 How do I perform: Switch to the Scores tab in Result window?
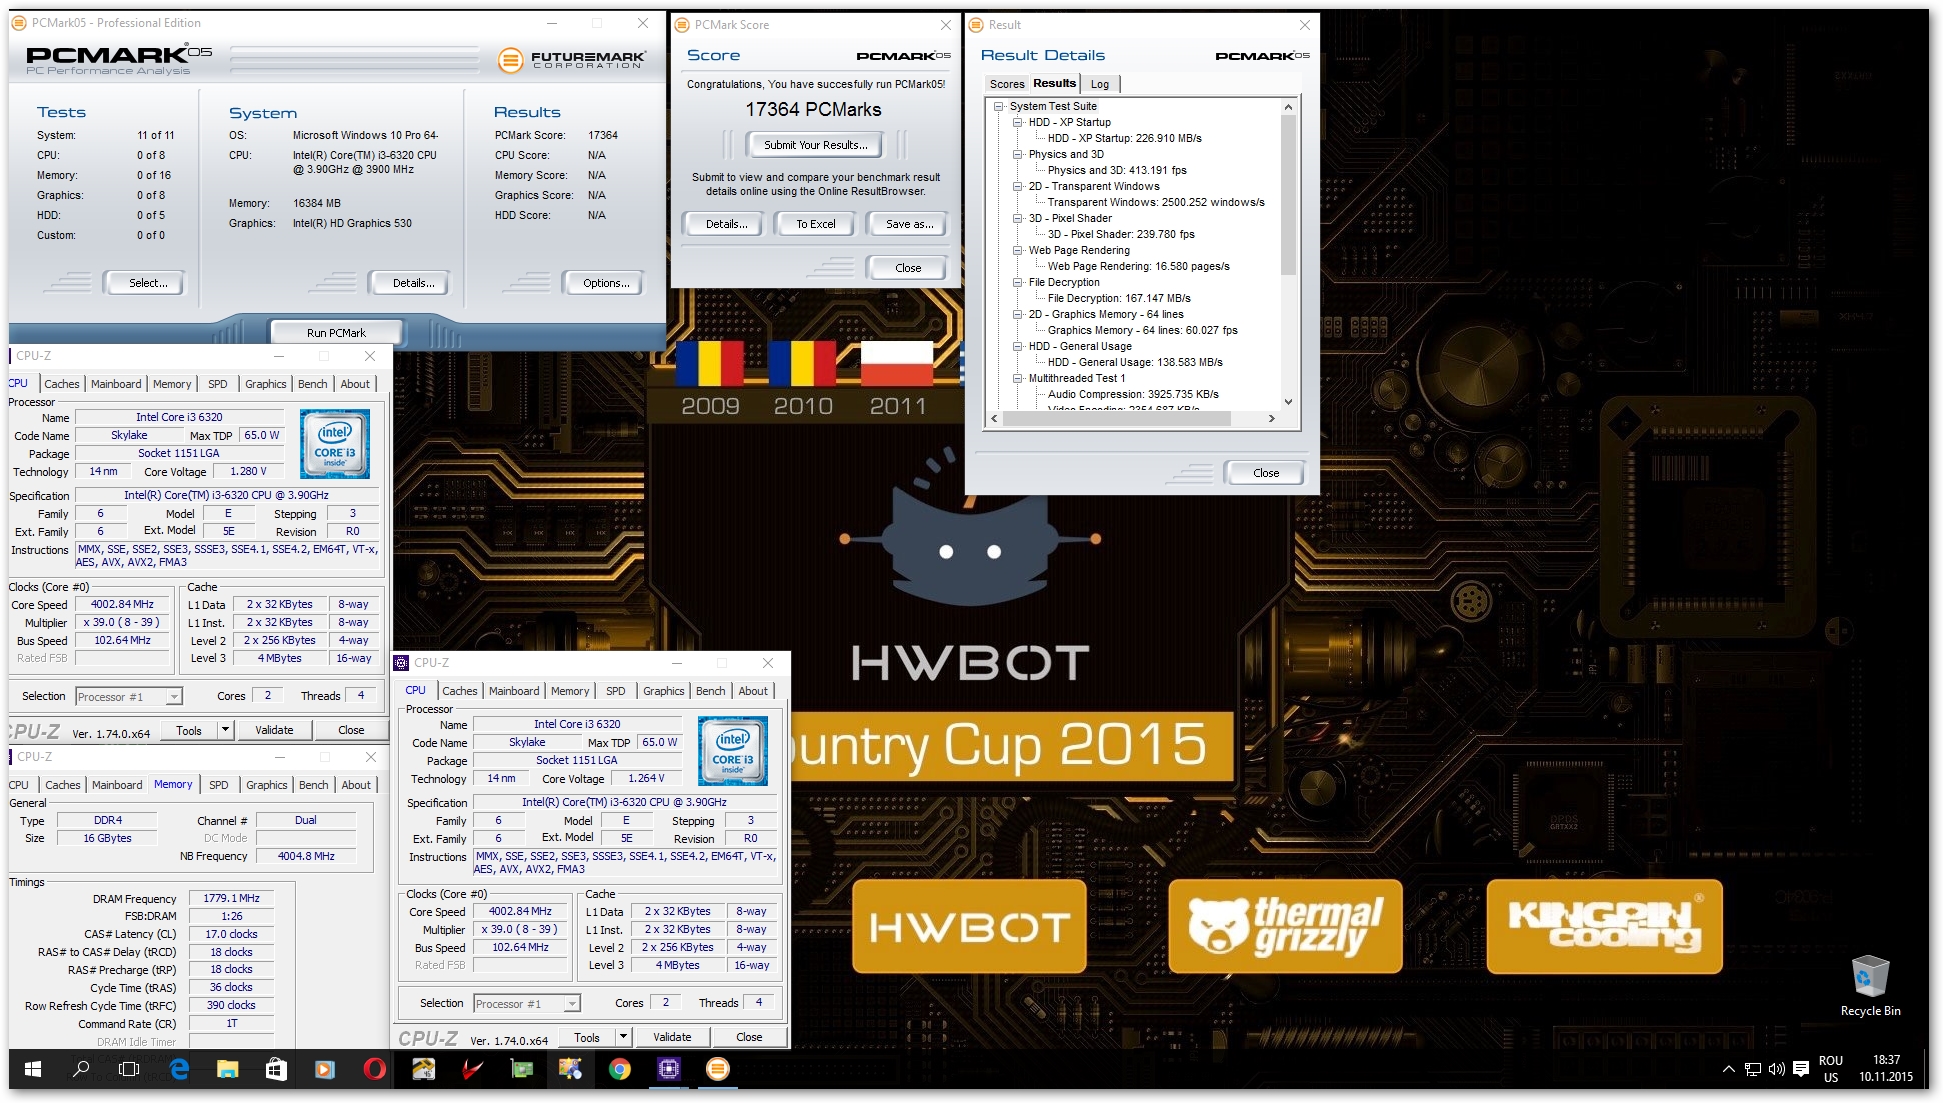pyautogui.click(x=1007, y=84)
